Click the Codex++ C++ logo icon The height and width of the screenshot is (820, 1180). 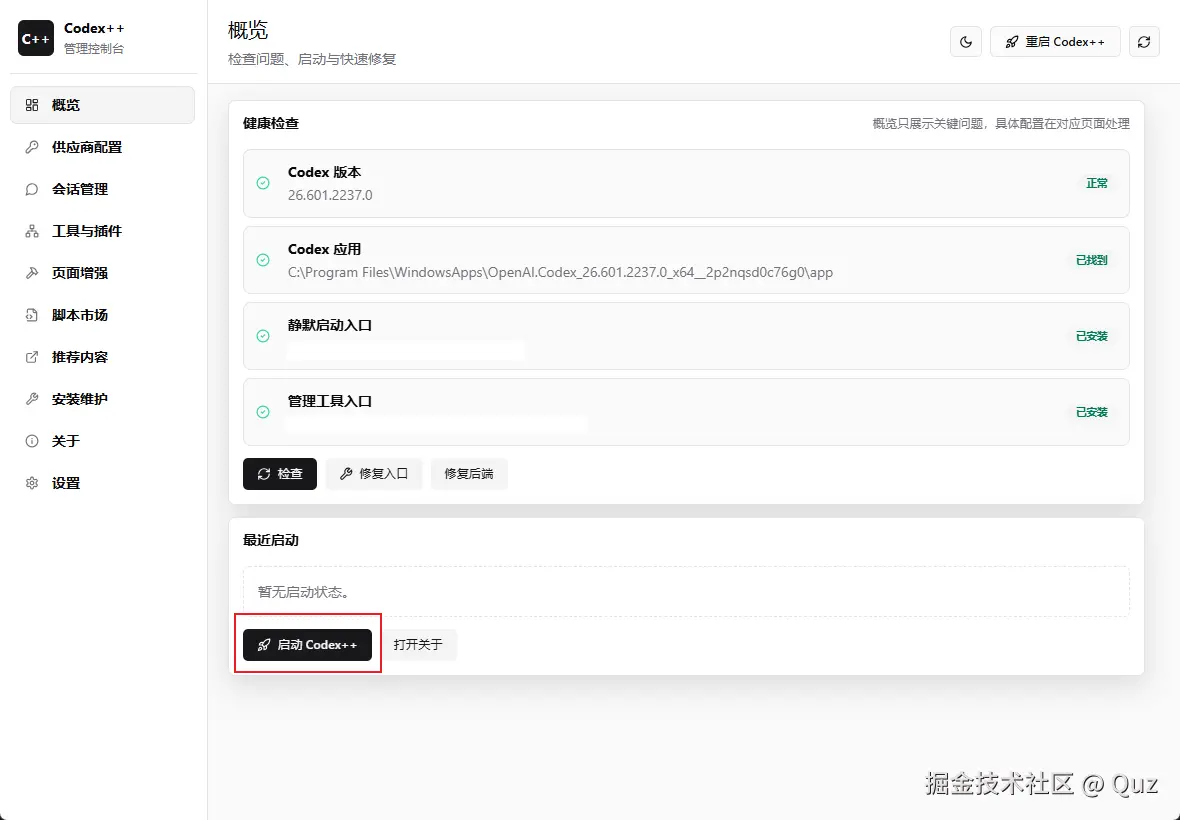pyautogui.click(x=35, y=38)
